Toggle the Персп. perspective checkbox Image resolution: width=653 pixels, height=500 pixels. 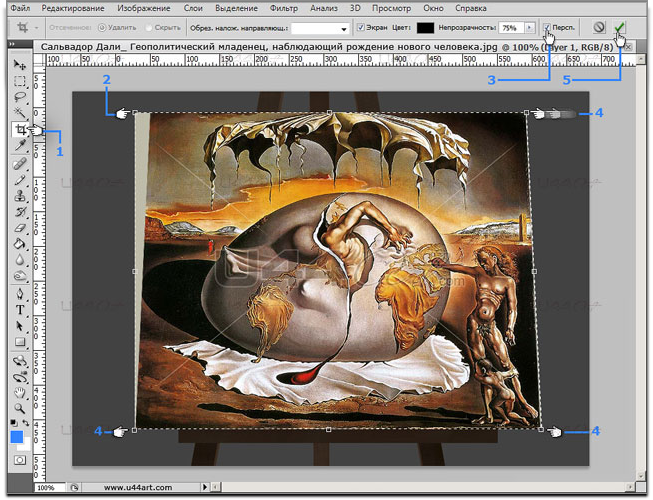547,27
